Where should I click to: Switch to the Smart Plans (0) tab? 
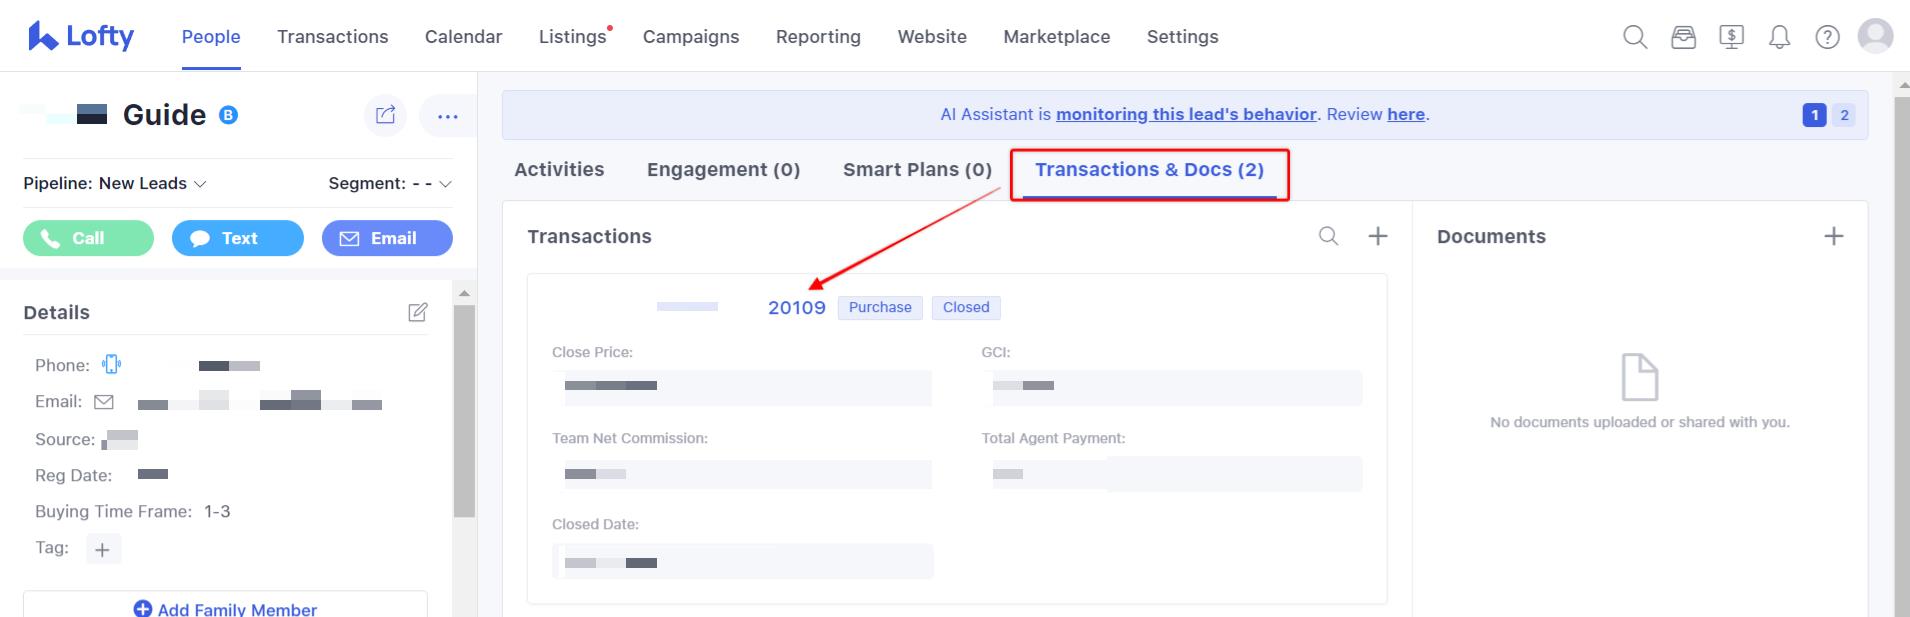coord(917,170)
